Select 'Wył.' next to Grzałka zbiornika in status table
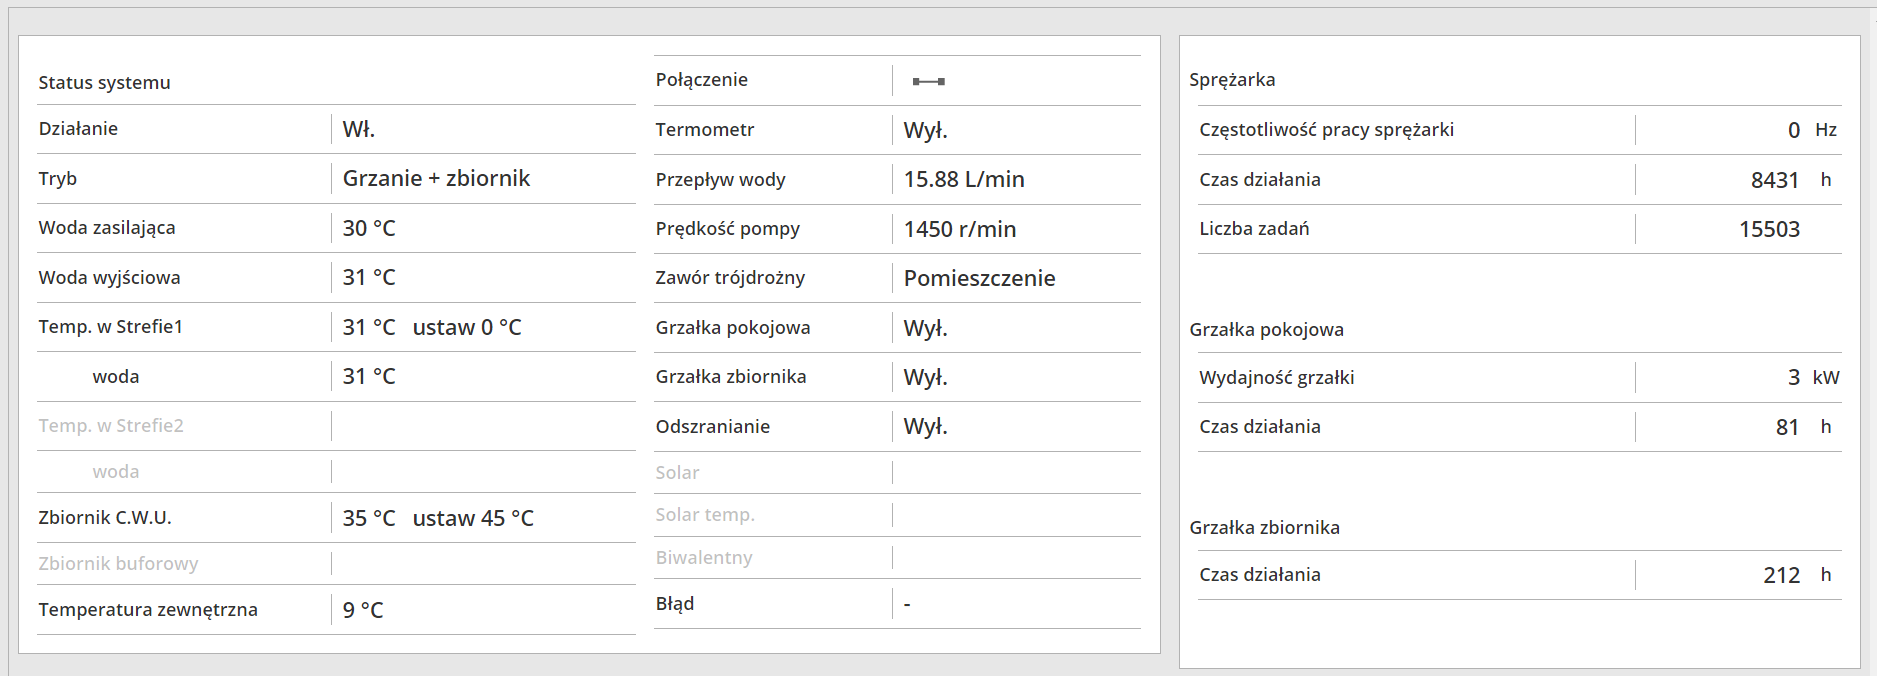The height and width of the screenshot is (676, 1877). click(925, 377)
